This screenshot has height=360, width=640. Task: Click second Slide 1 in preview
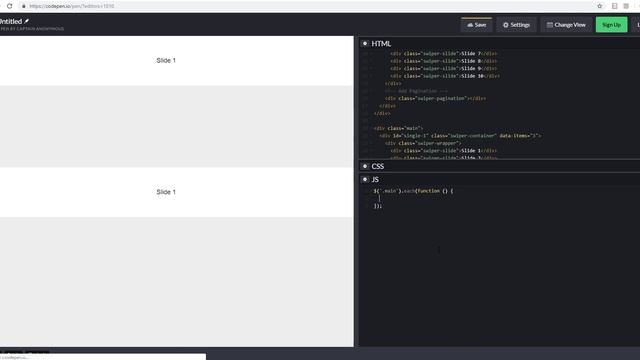coord(166,192)
